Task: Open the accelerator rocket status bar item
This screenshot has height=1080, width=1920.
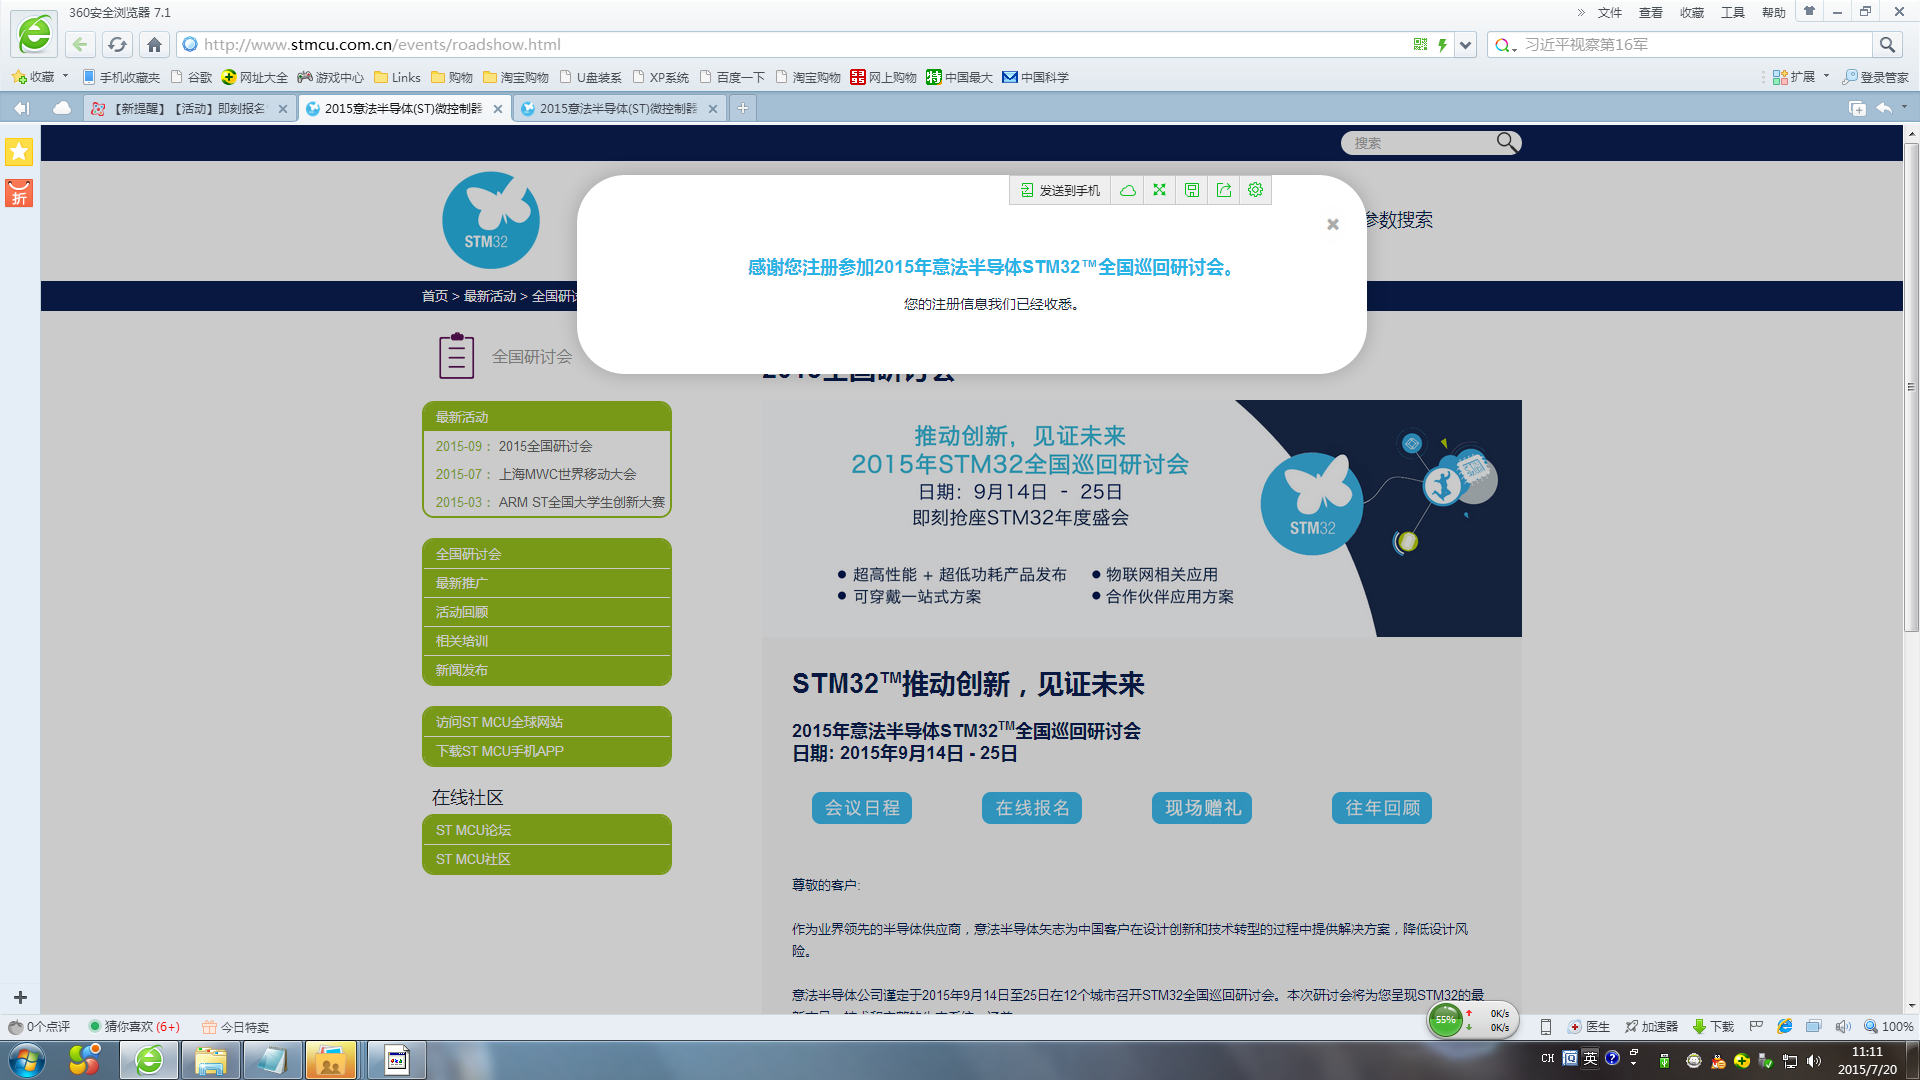Action: coord(1651,1026)
